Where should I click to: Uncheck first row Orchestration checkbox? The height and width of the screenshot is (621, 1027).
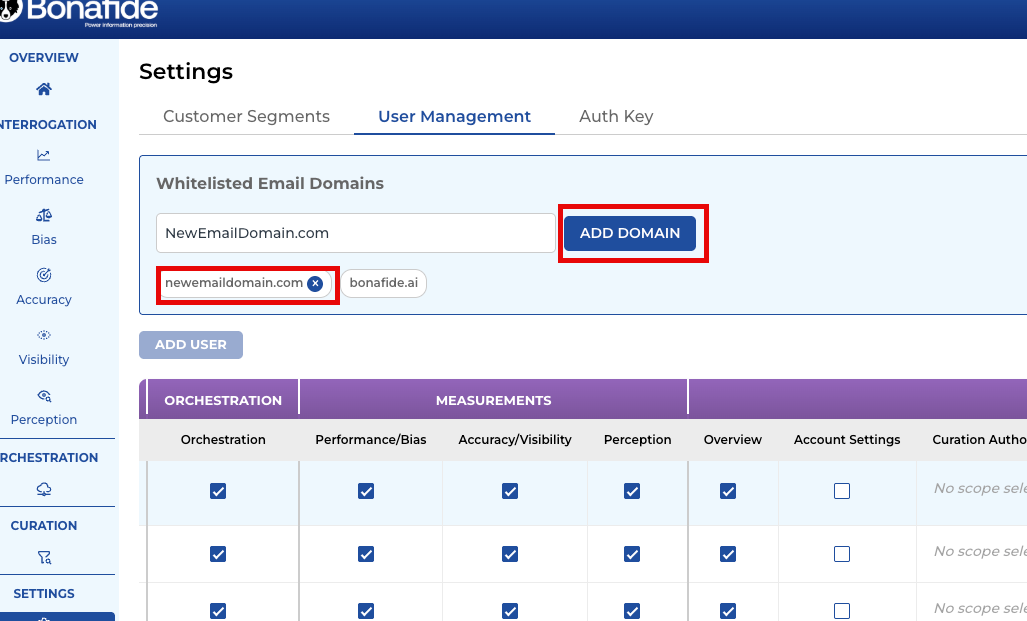(x=218, y=491)
